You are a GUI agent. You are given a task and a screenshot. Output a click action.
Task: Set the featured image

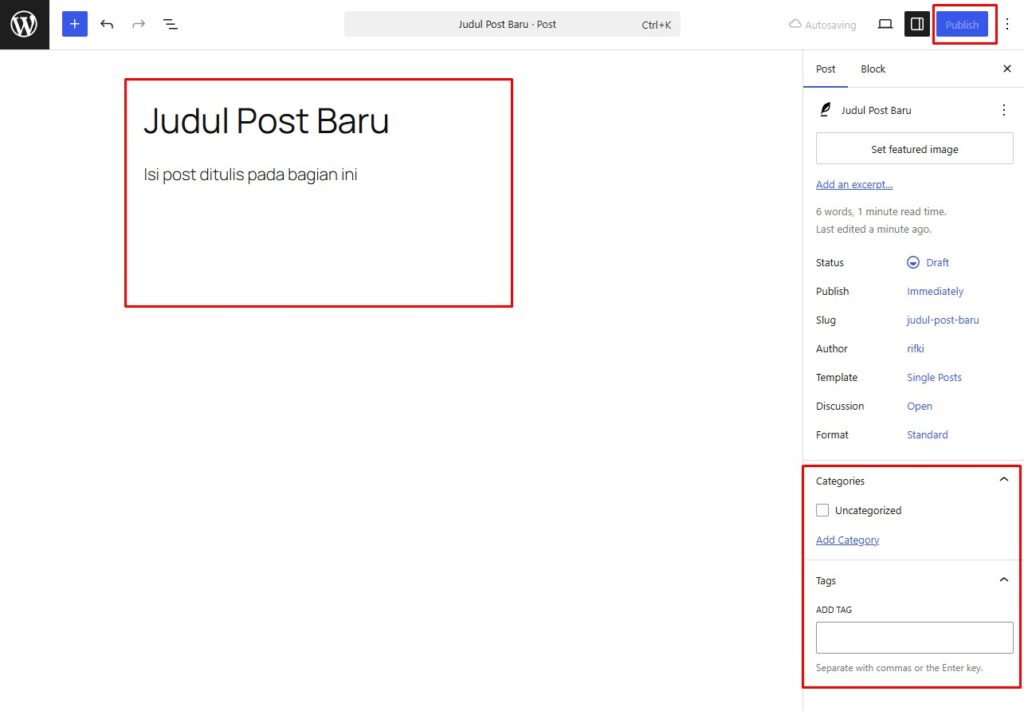(x=914, y=149)
